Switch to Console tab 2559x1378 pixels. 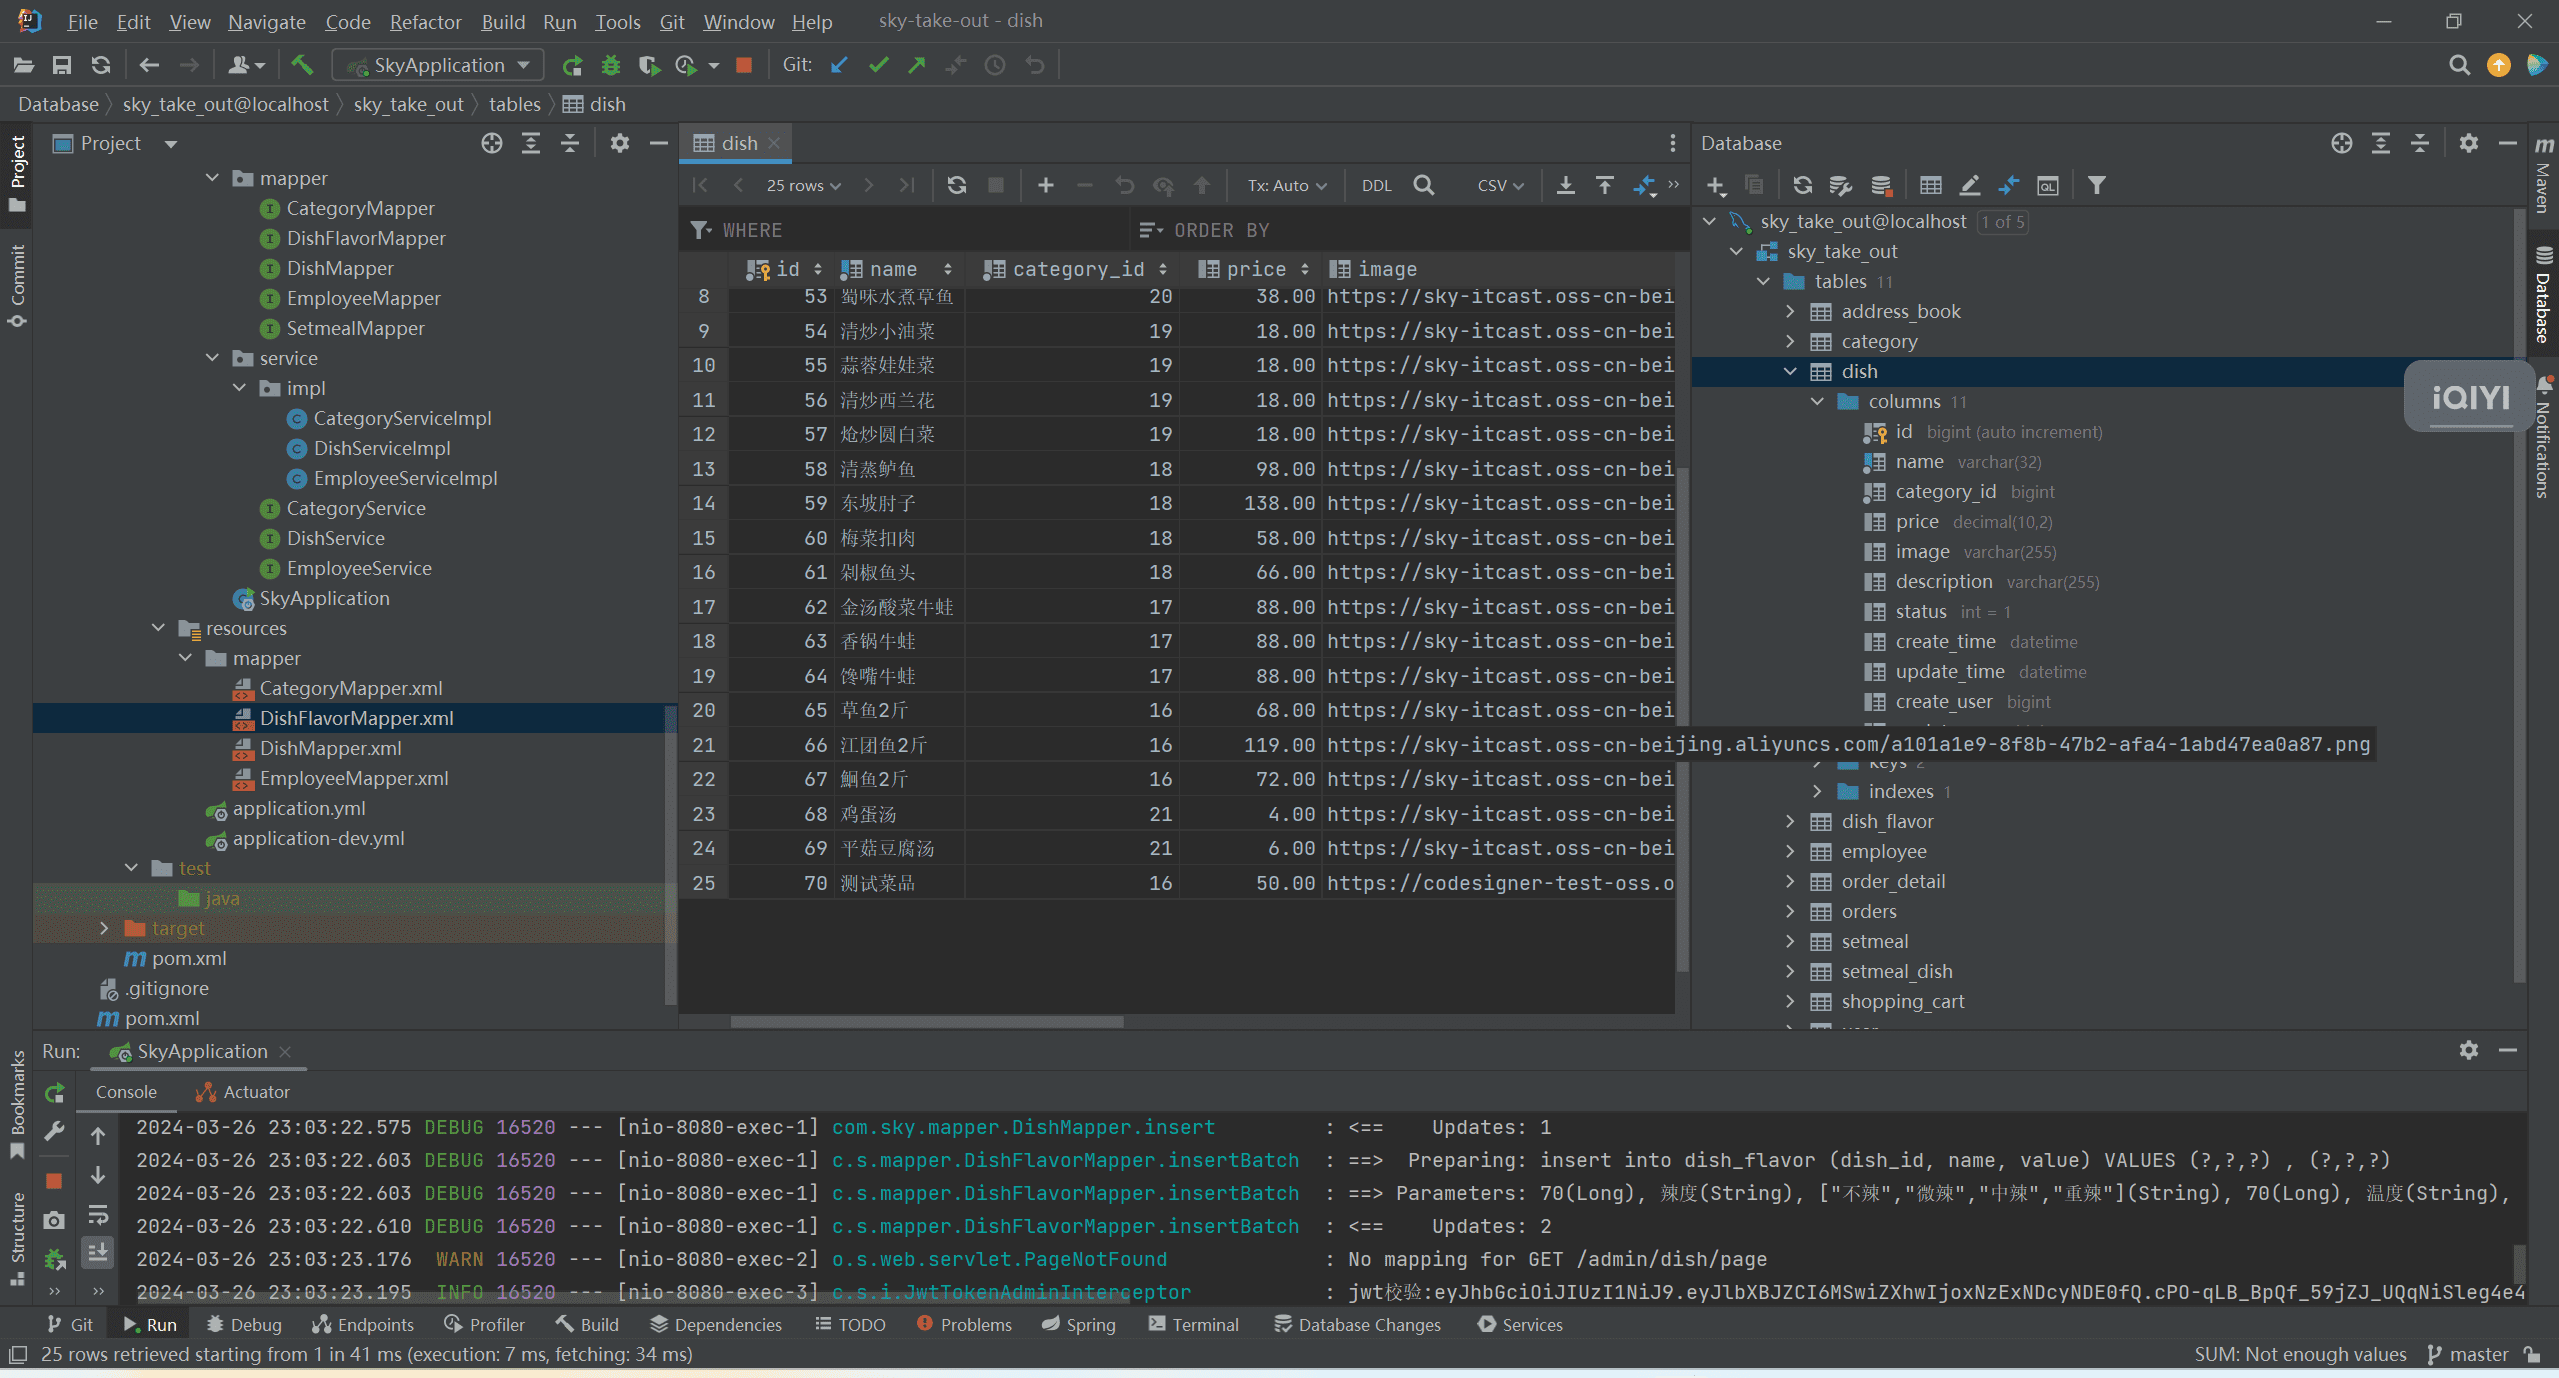click(126, 1093)
